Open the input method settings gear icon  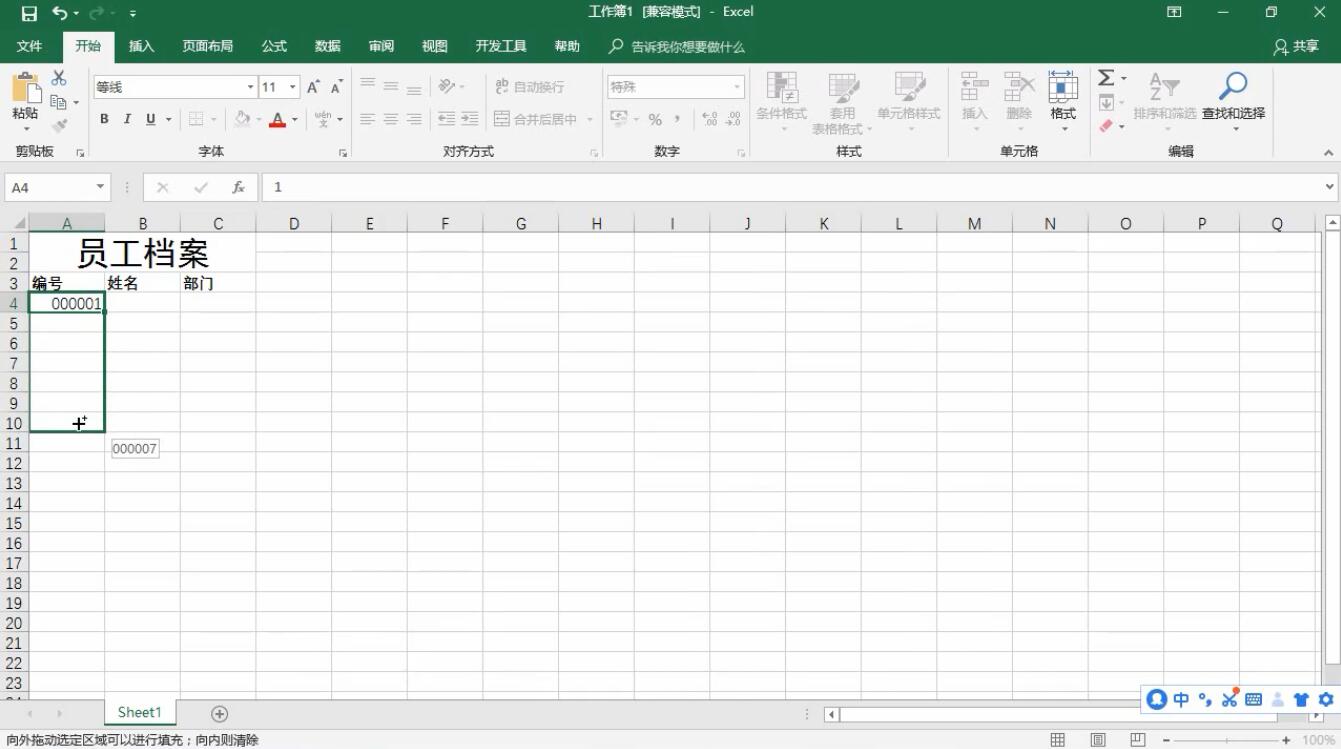[1326, 699]
